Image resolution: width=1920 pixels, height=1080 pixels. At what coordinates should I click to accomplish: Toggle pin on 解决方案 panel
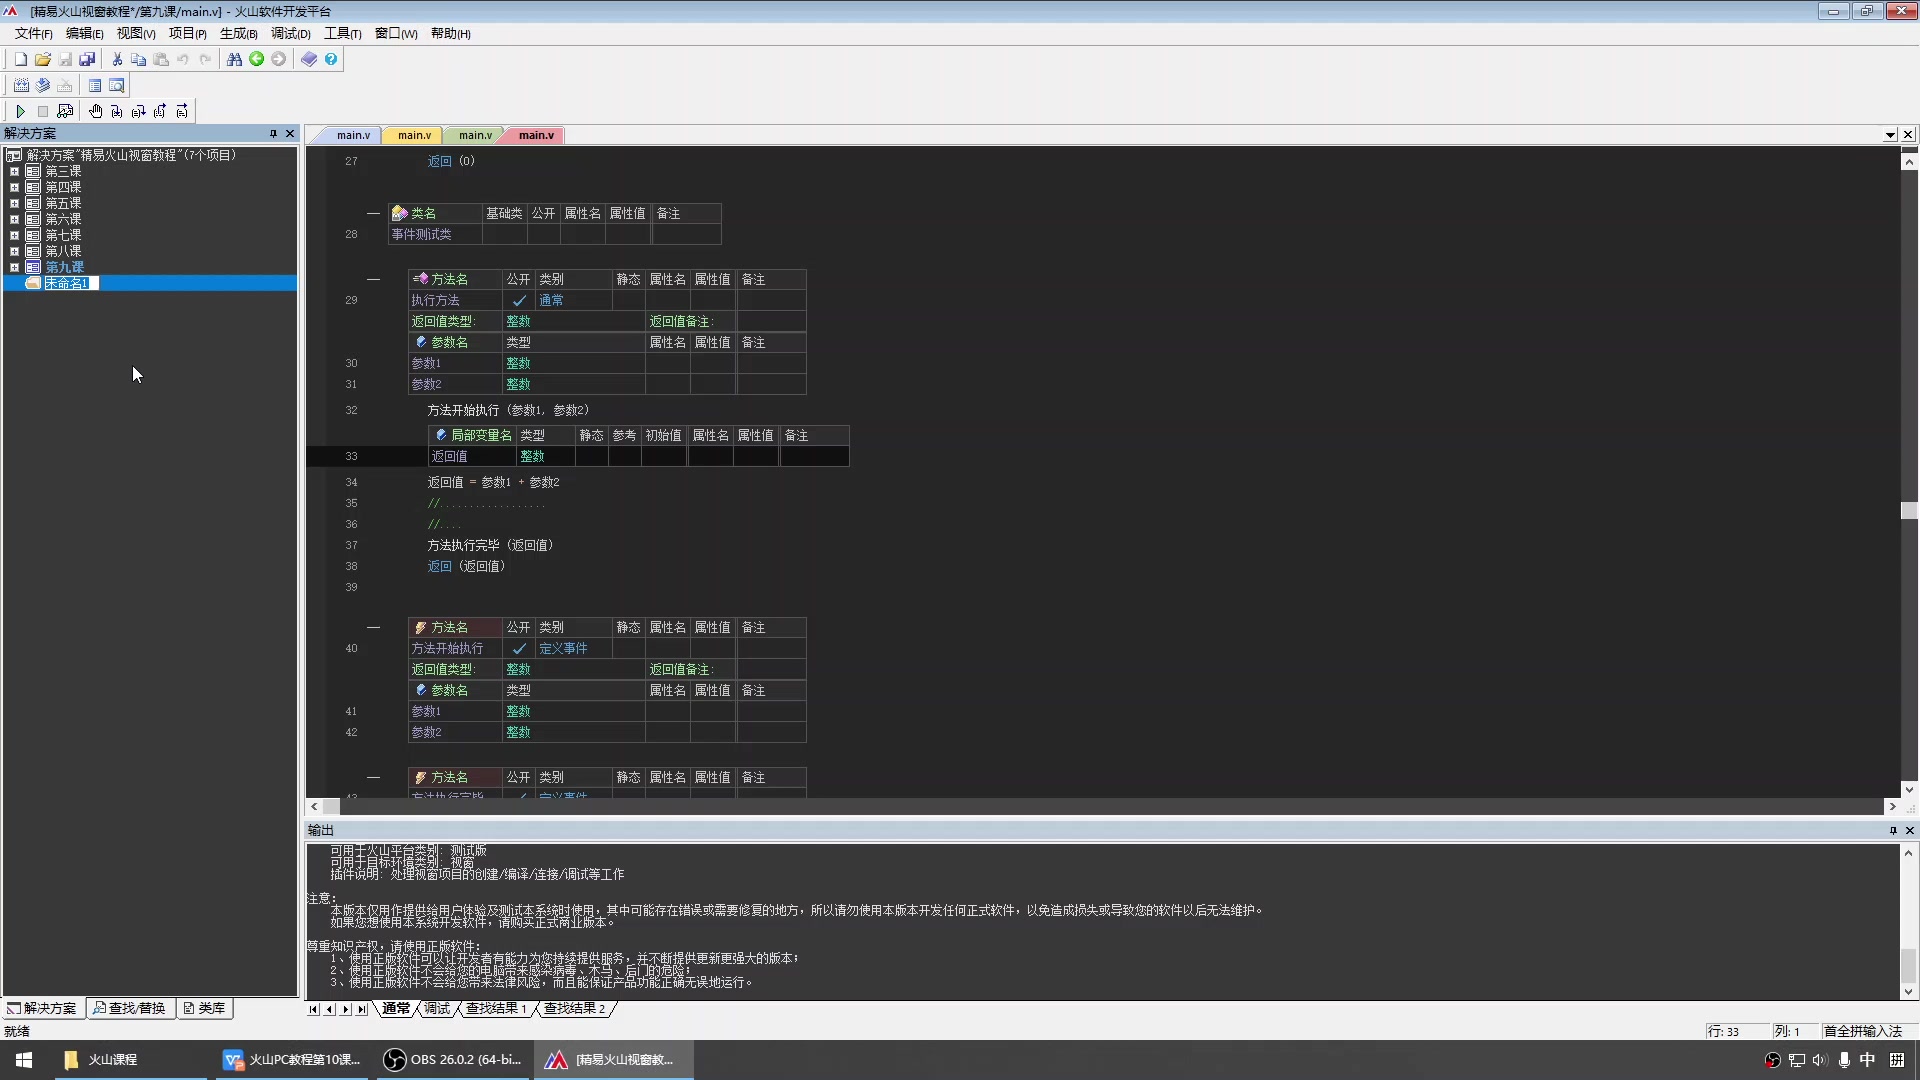pos(273,133)
